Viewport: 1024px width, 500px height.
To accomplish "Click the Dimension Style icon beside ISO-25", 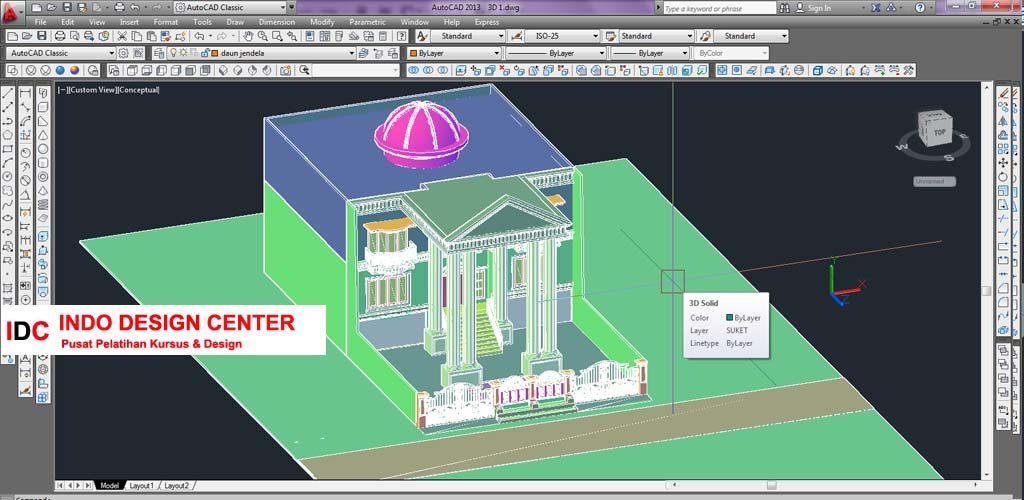I will [x=517, y=36].
